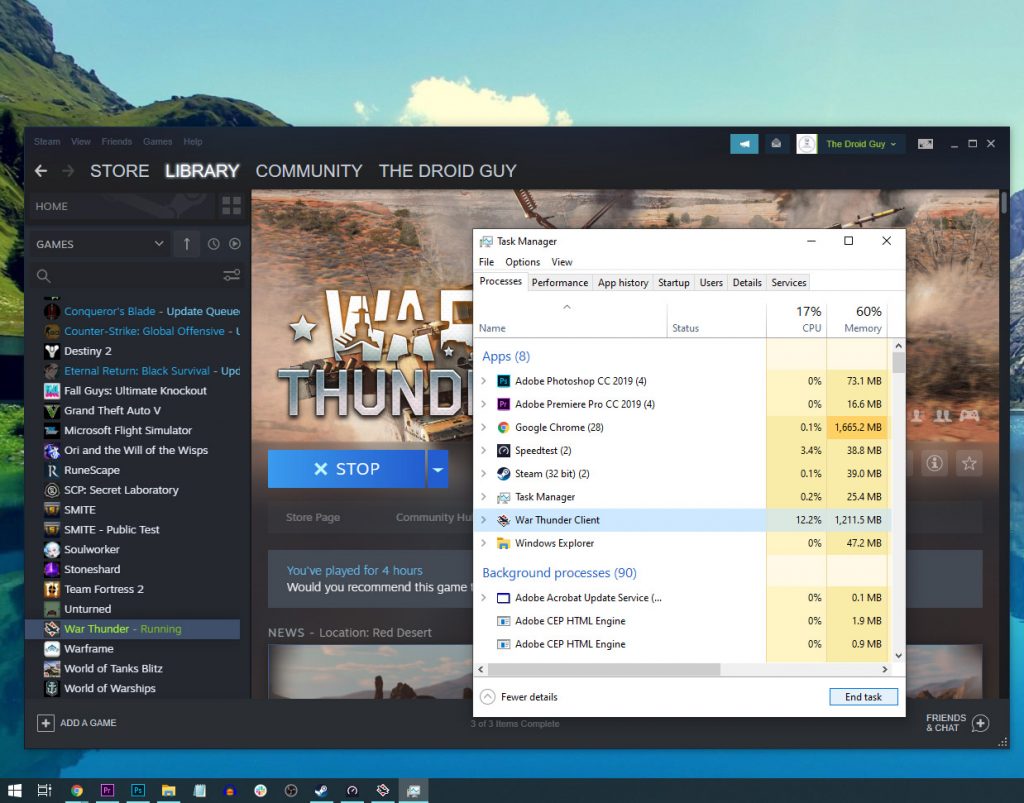Open the Services tab
The image size is (1024, 803).
point(789,282)
